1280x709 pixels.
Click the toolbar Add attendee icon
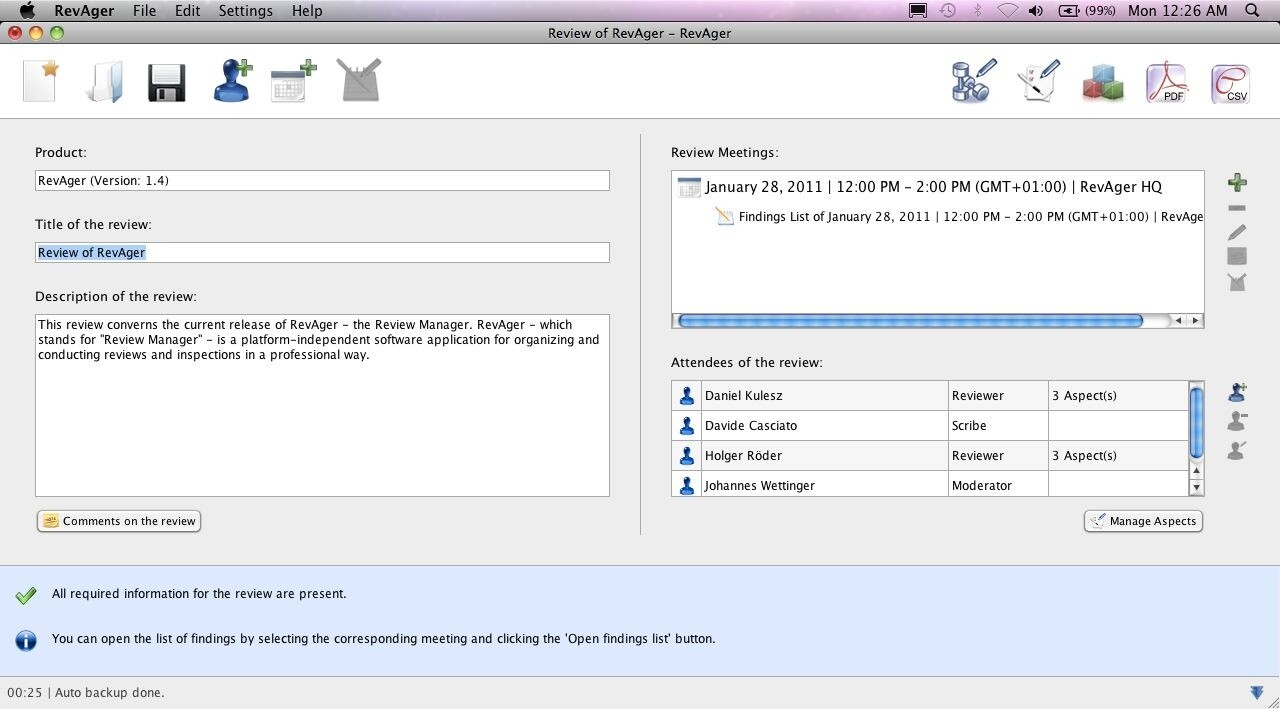point(232,81)
